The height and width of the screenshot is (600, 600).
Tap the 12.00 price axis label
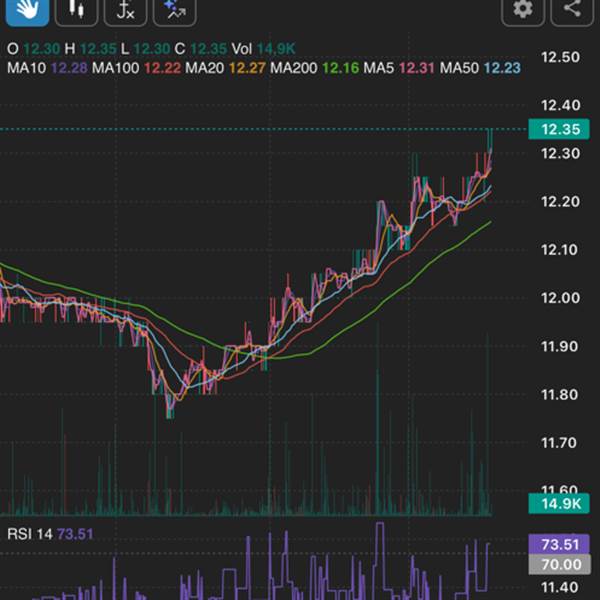tap(560, 298)
